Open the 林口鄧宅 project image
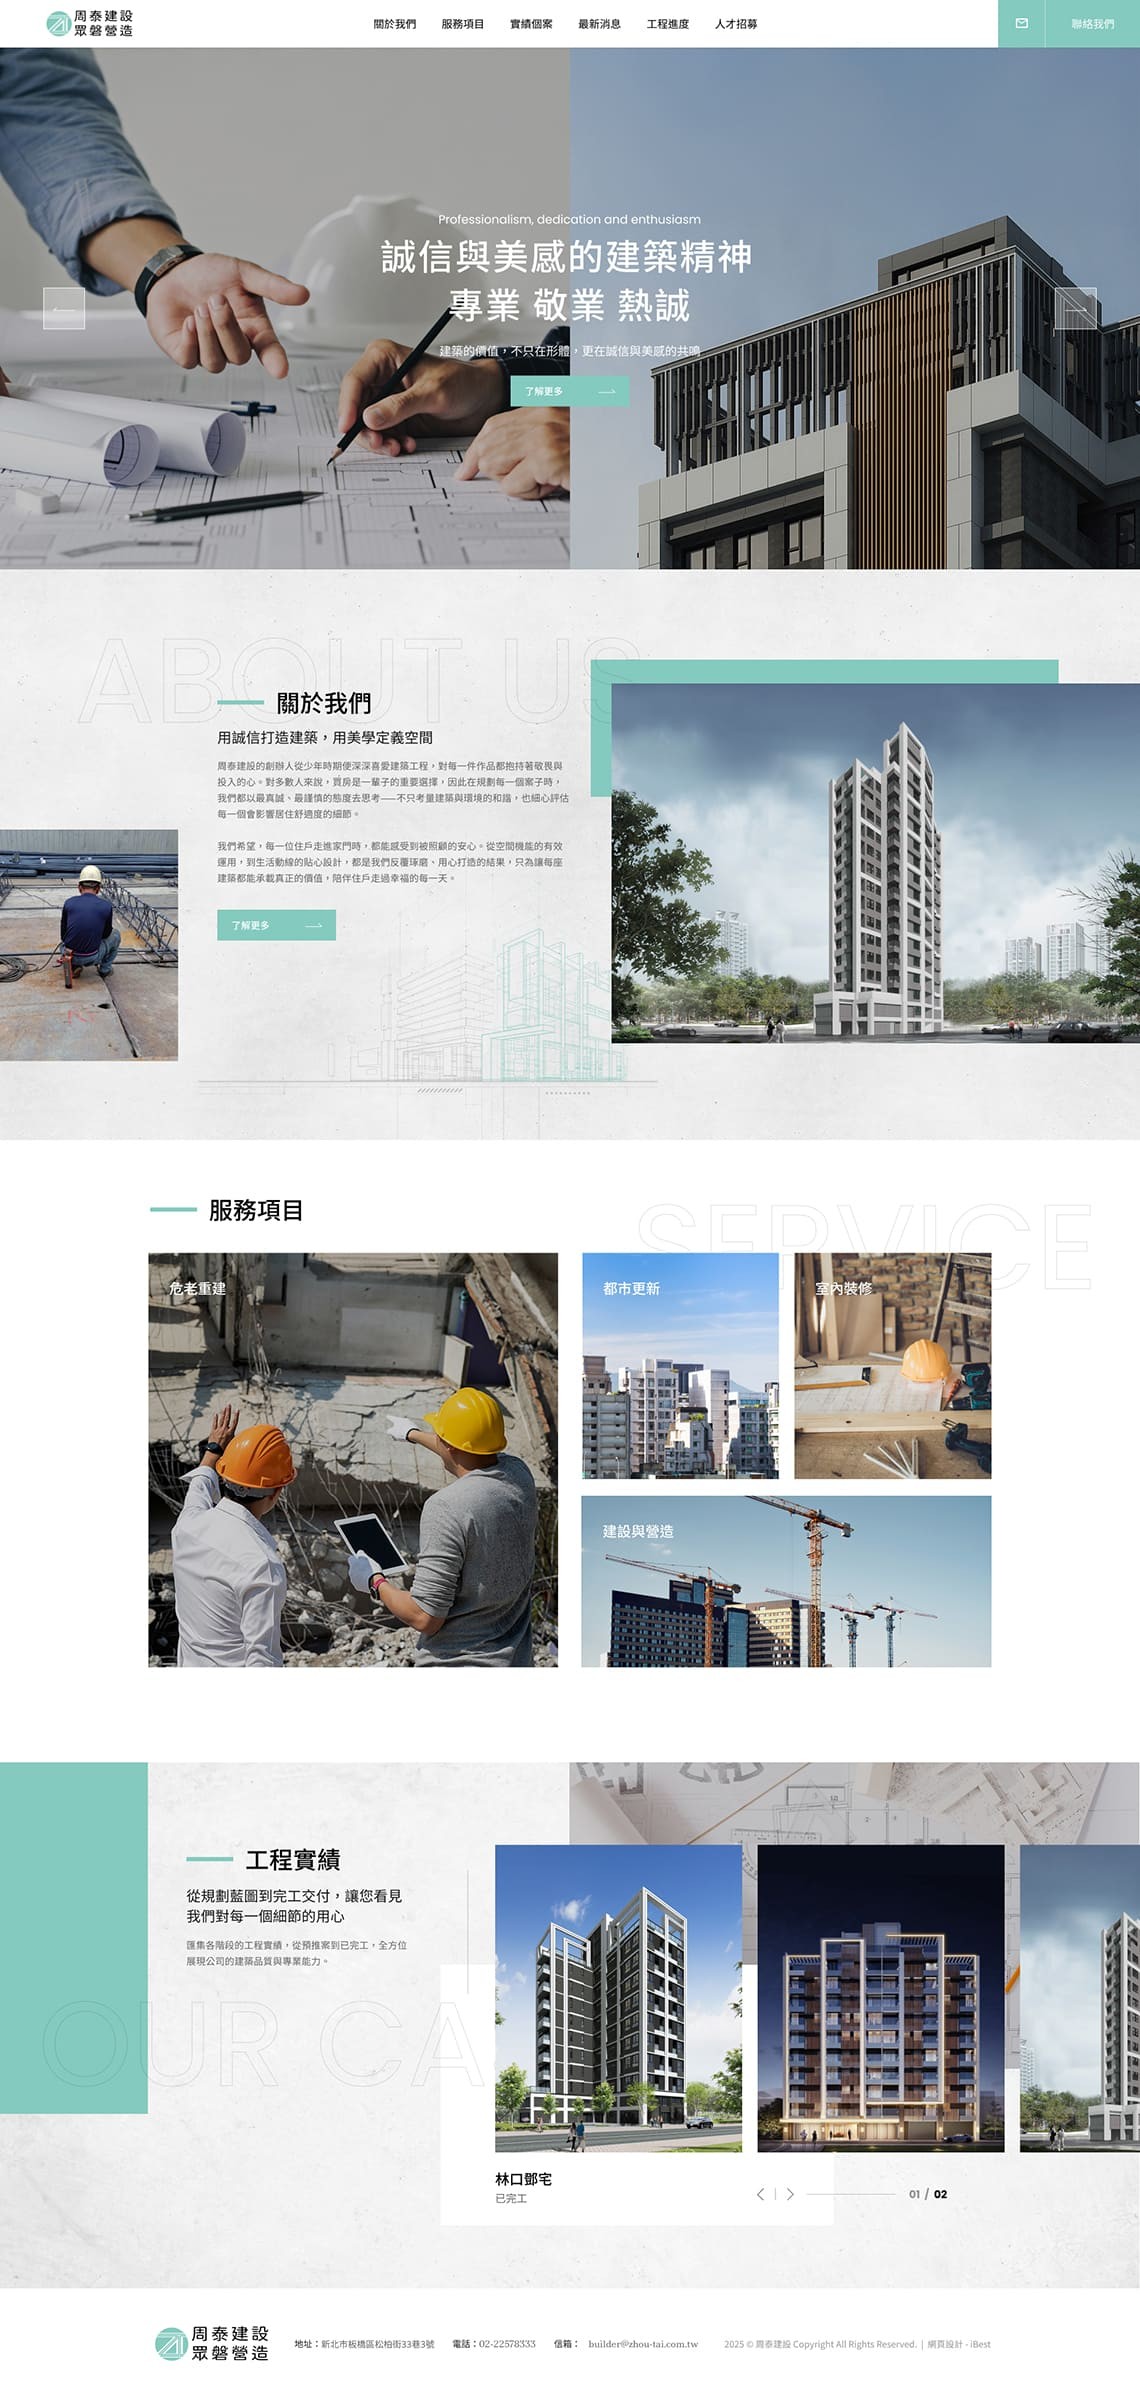 pyautogui.click(x=618, y=1999)
